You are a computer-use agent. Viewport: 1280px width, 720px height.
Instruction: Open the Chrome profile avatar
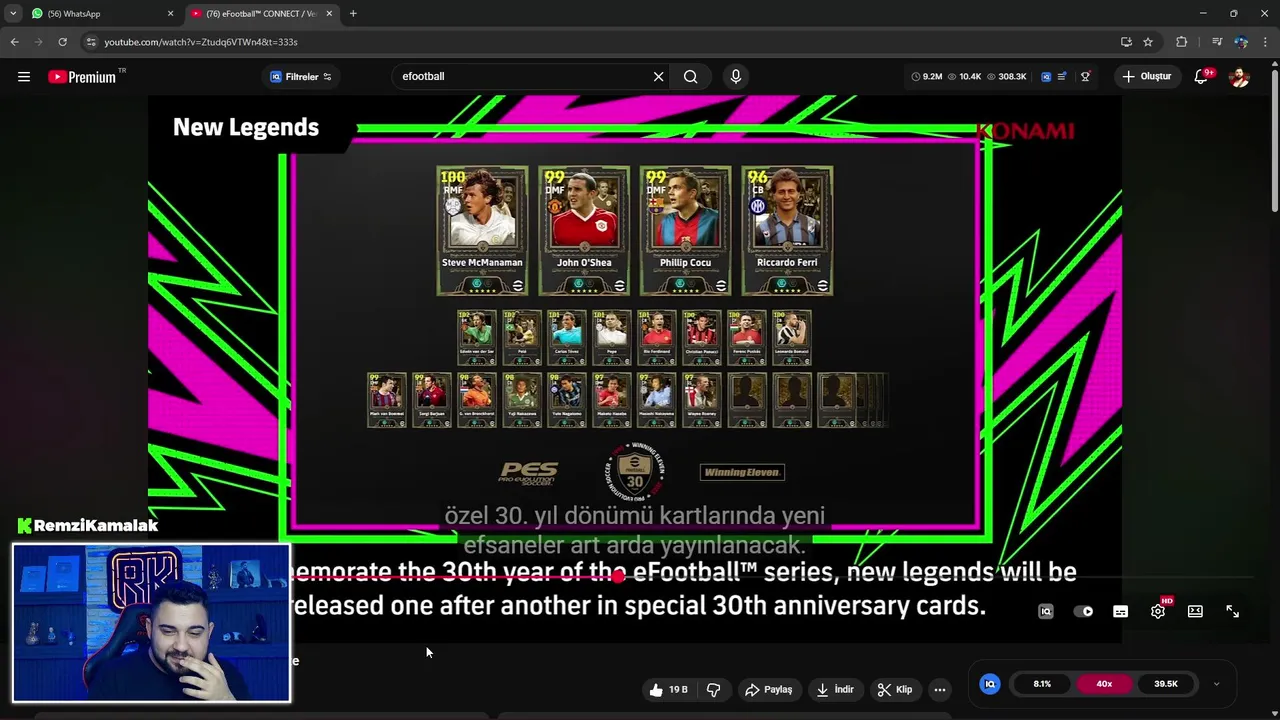pyautogui.click(x=1241, y=42)
